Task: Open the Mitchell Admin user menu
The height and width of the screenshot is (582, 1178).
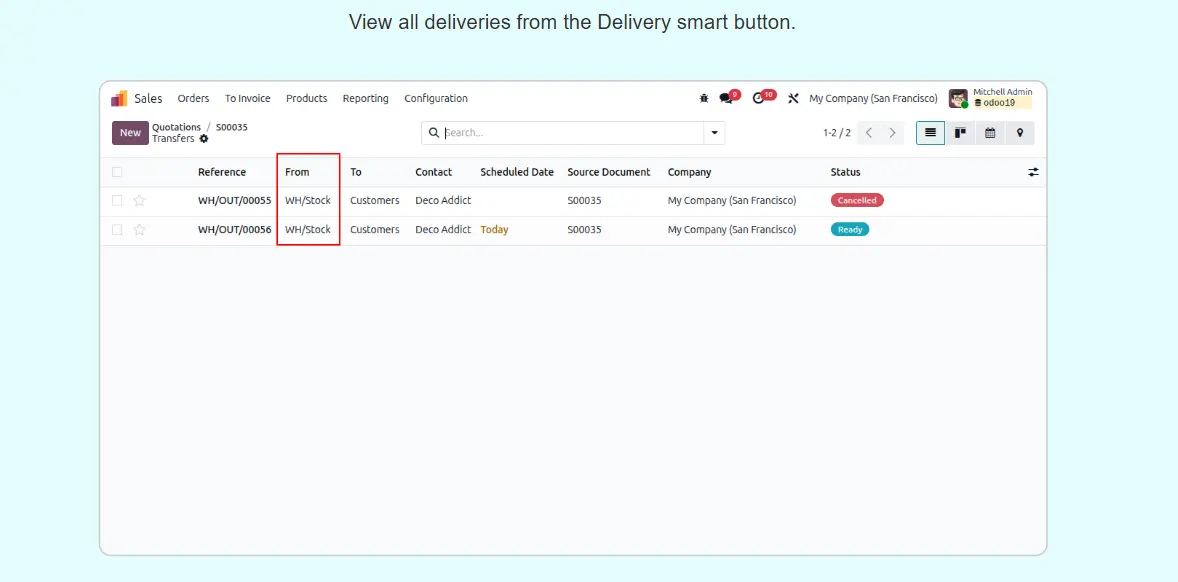Action: pyautogui.click(x=990, y=98)
